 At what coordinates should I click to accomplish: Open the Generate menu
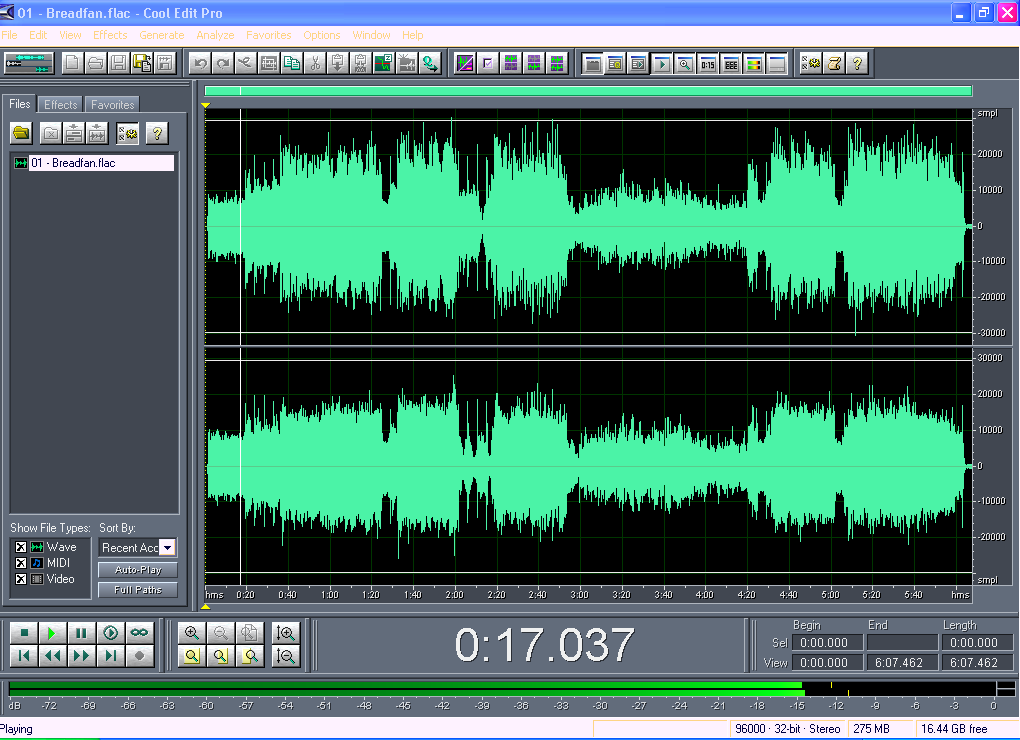click(x=161, y=35)
